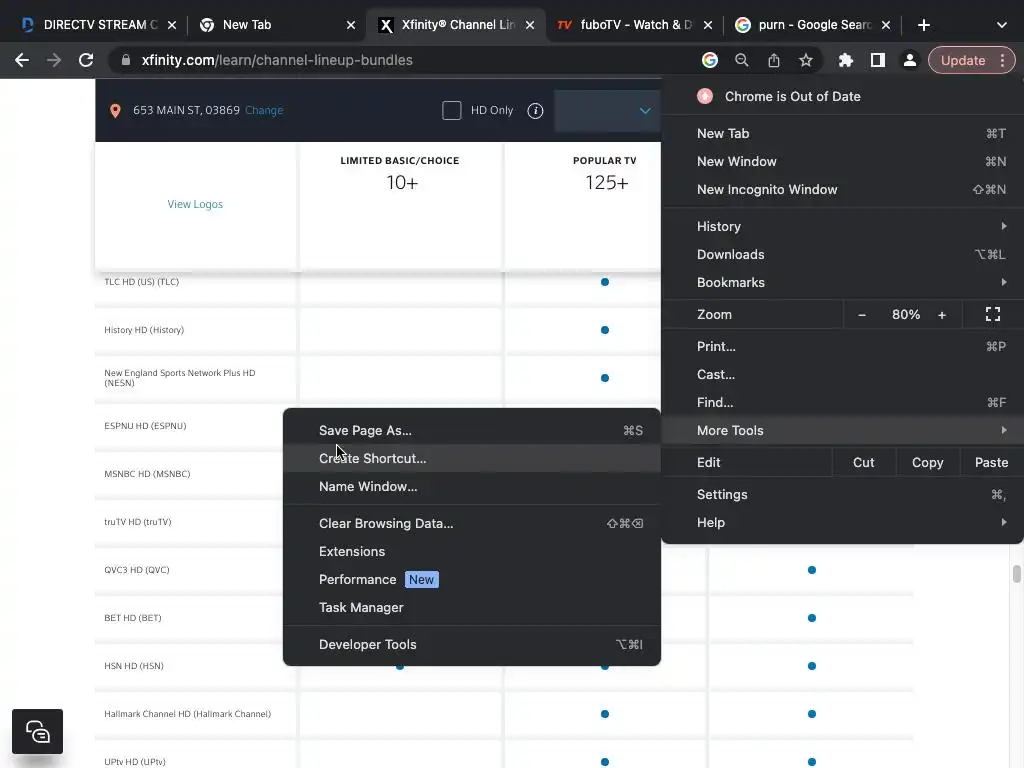The width and height of the screenshot is (1024, 768).
Task: Close the purn Google Search tab
Action: point(886,25)
